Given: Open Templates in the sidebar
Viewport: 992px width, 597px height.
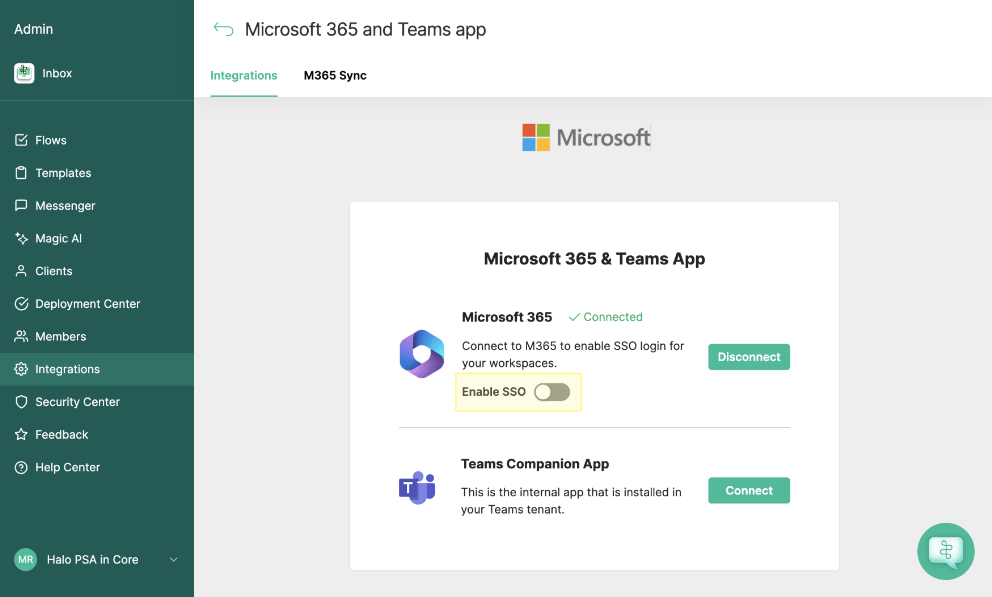Looking at the screenshot, I should [x=97, y=173].
